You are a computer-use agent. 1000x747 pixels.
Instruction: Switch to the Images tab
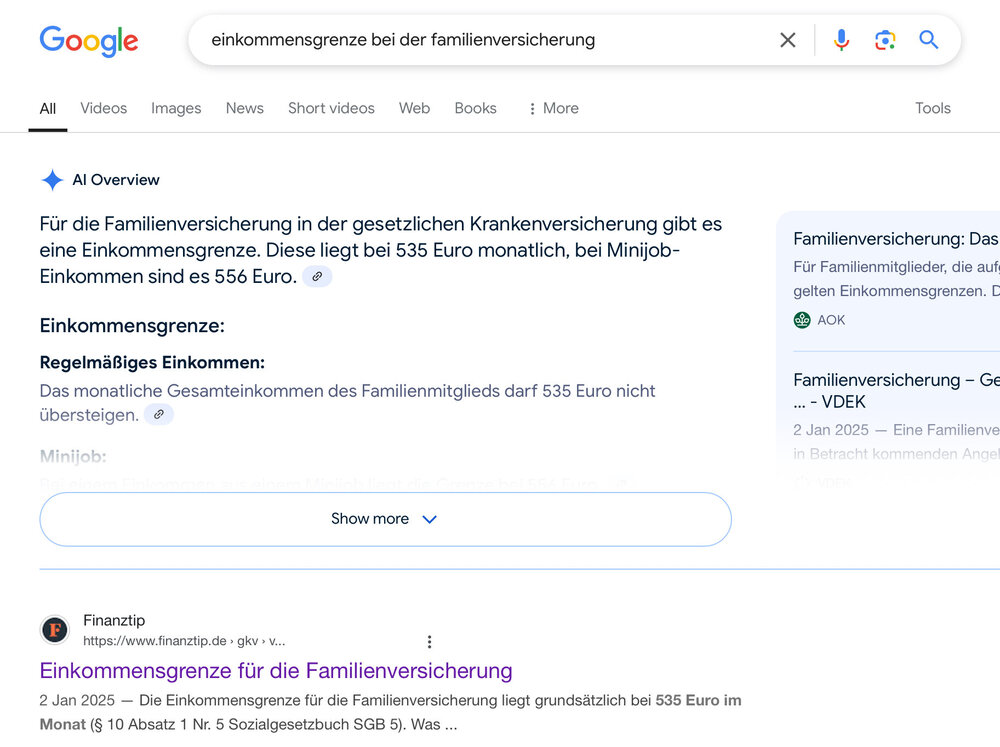176,108
